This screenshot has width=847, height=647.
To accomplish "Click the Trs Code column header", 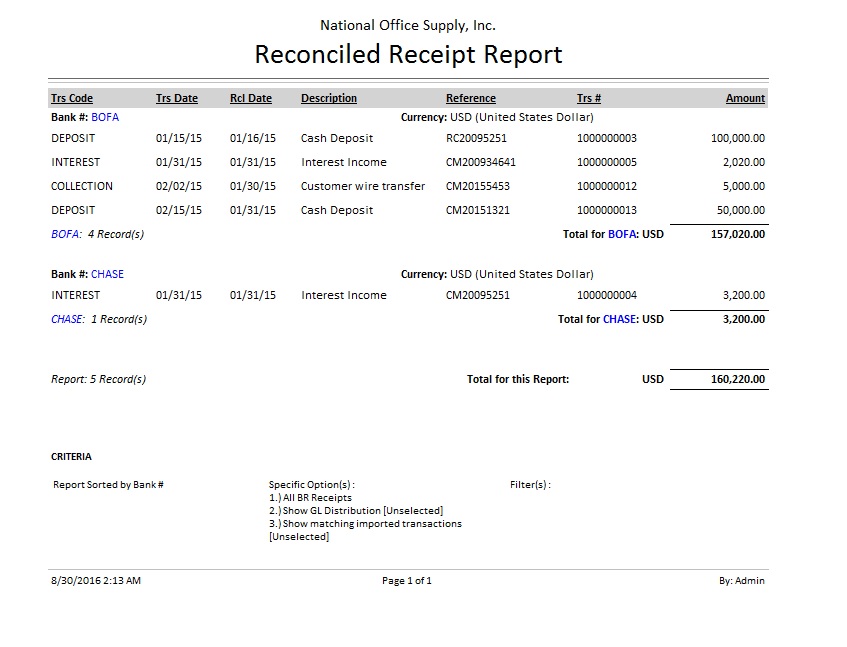I will point(72,98).
